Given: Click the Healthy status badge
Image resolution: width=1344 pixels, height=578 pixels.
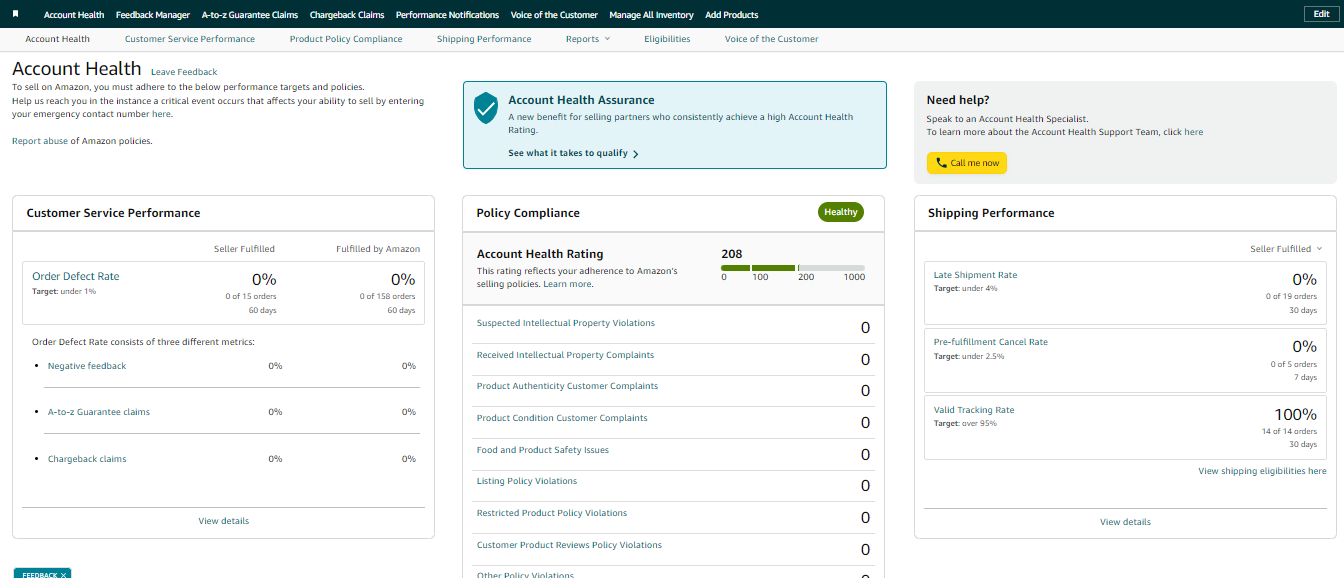Looking at the screenshot, I should (841, 212).
